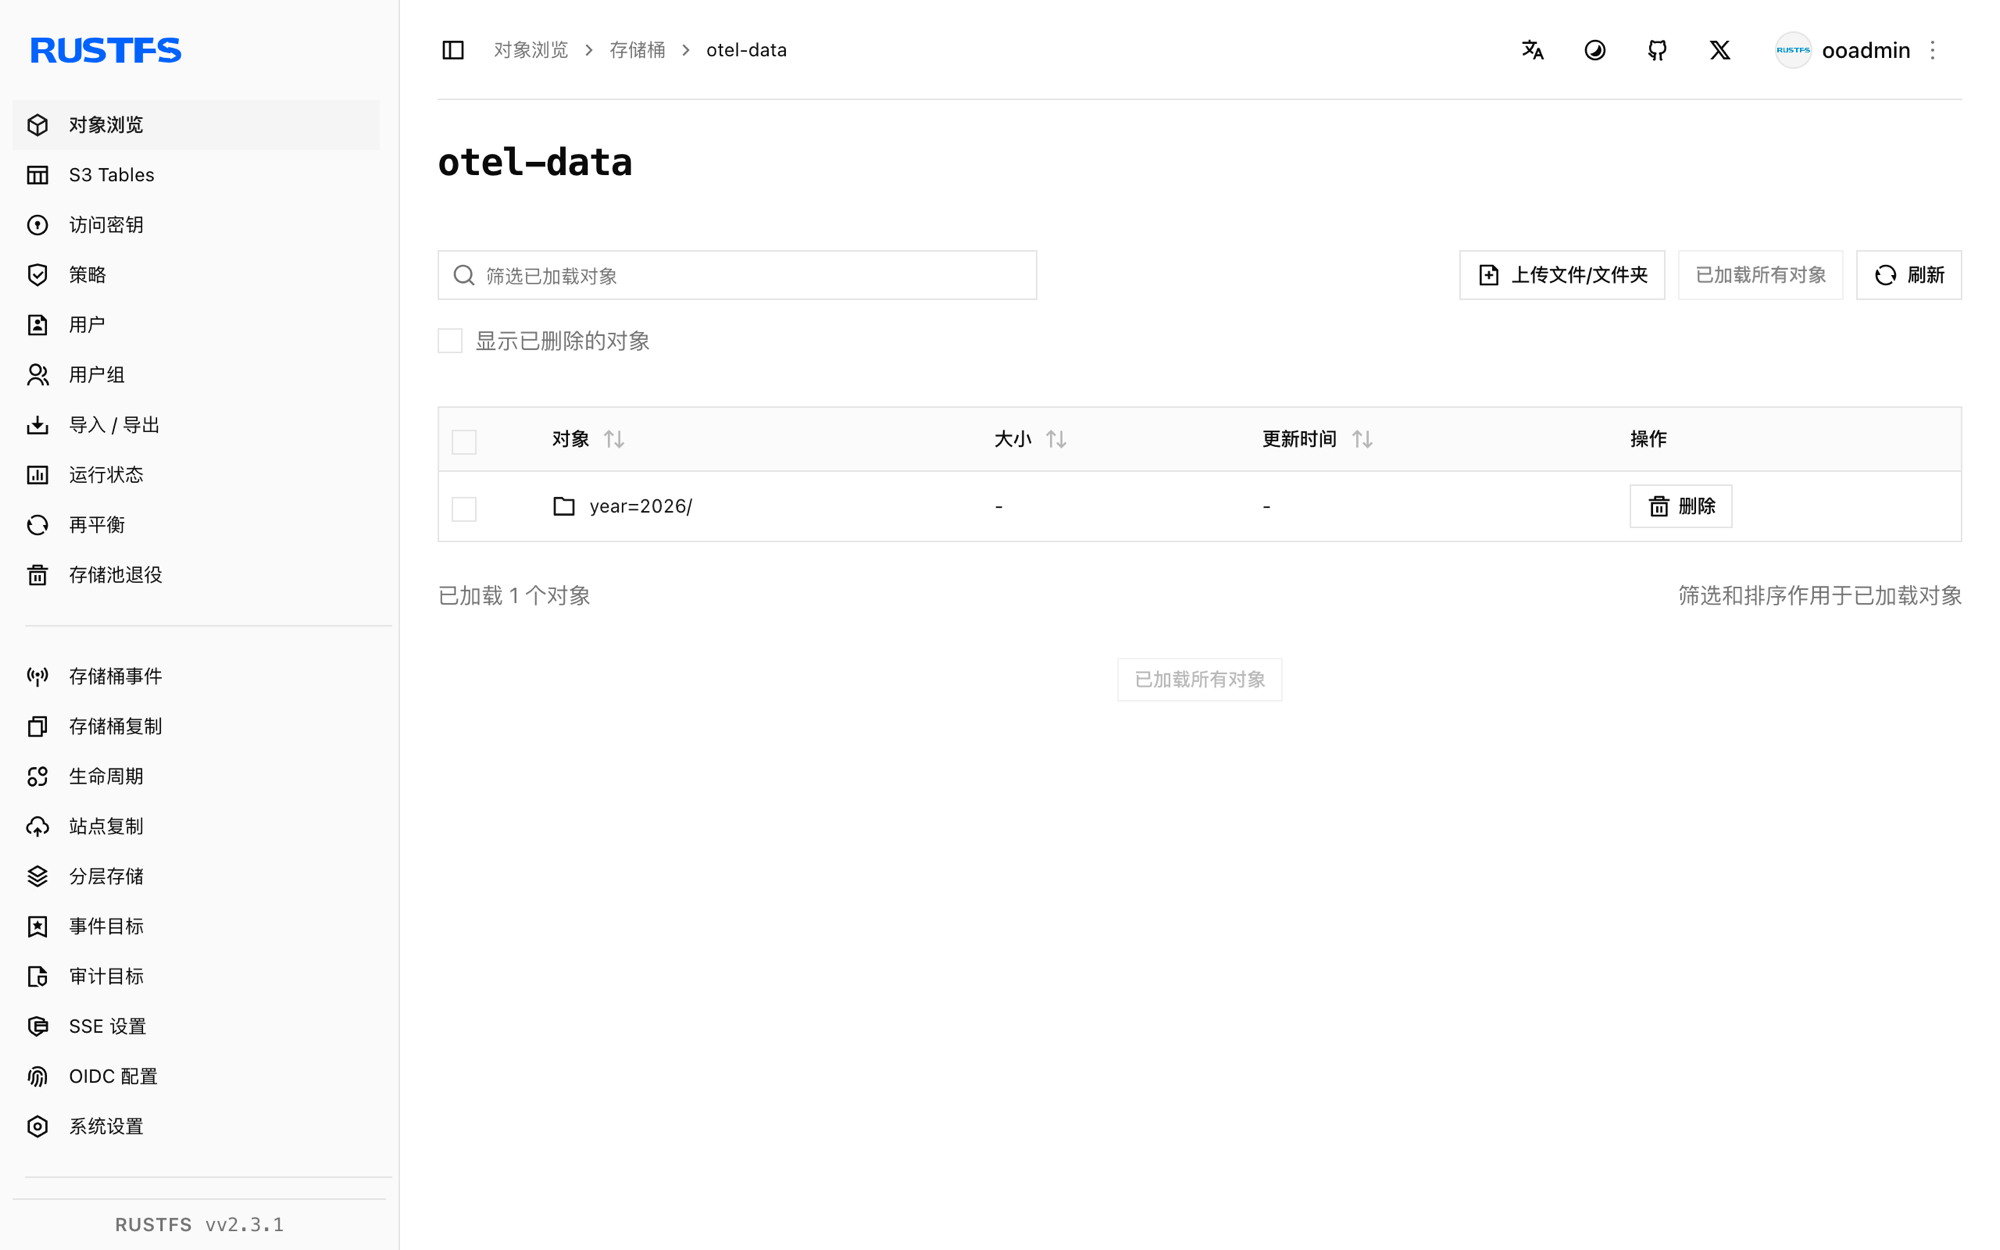Click the 刷新 refresh button

pos(1909,275)
